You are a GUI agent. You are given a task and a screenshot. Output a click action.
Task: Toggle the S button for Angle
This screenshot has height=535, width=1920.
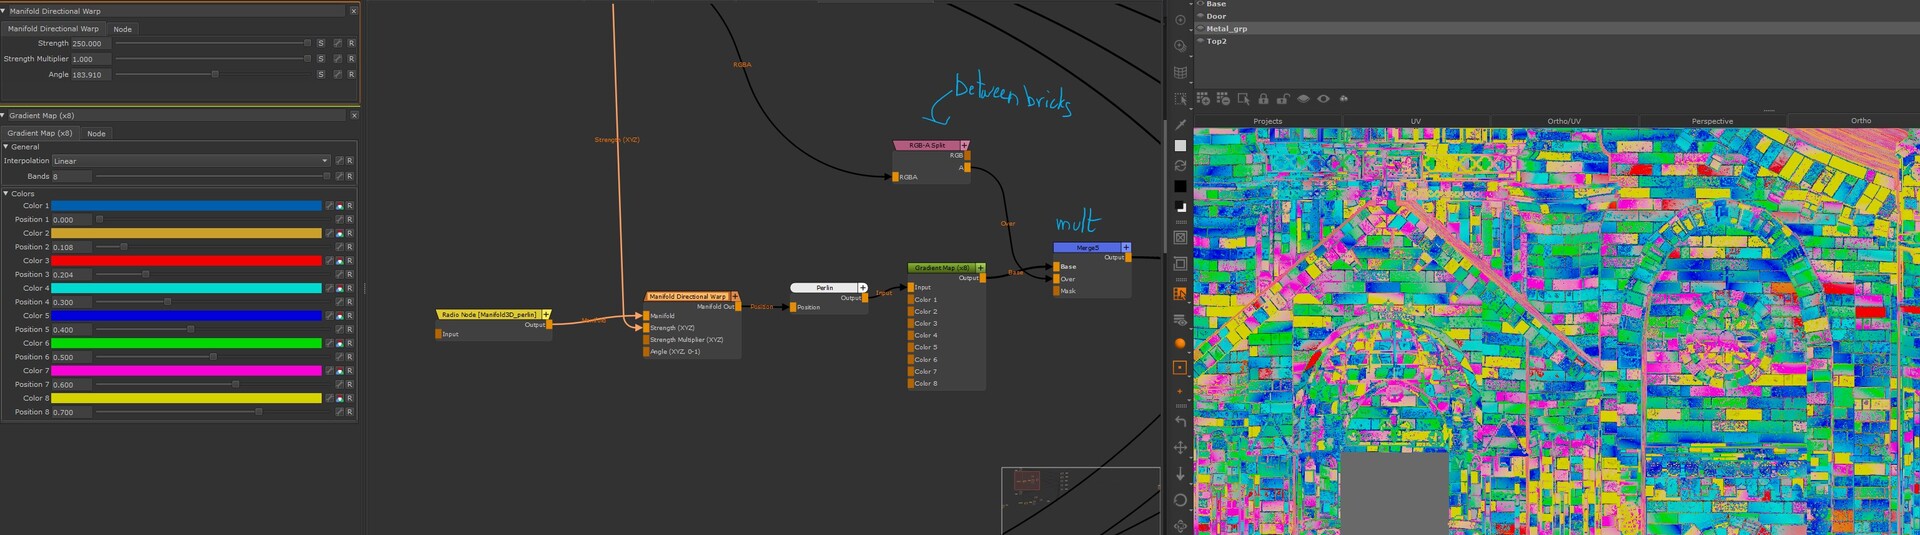tap(321, 74)
